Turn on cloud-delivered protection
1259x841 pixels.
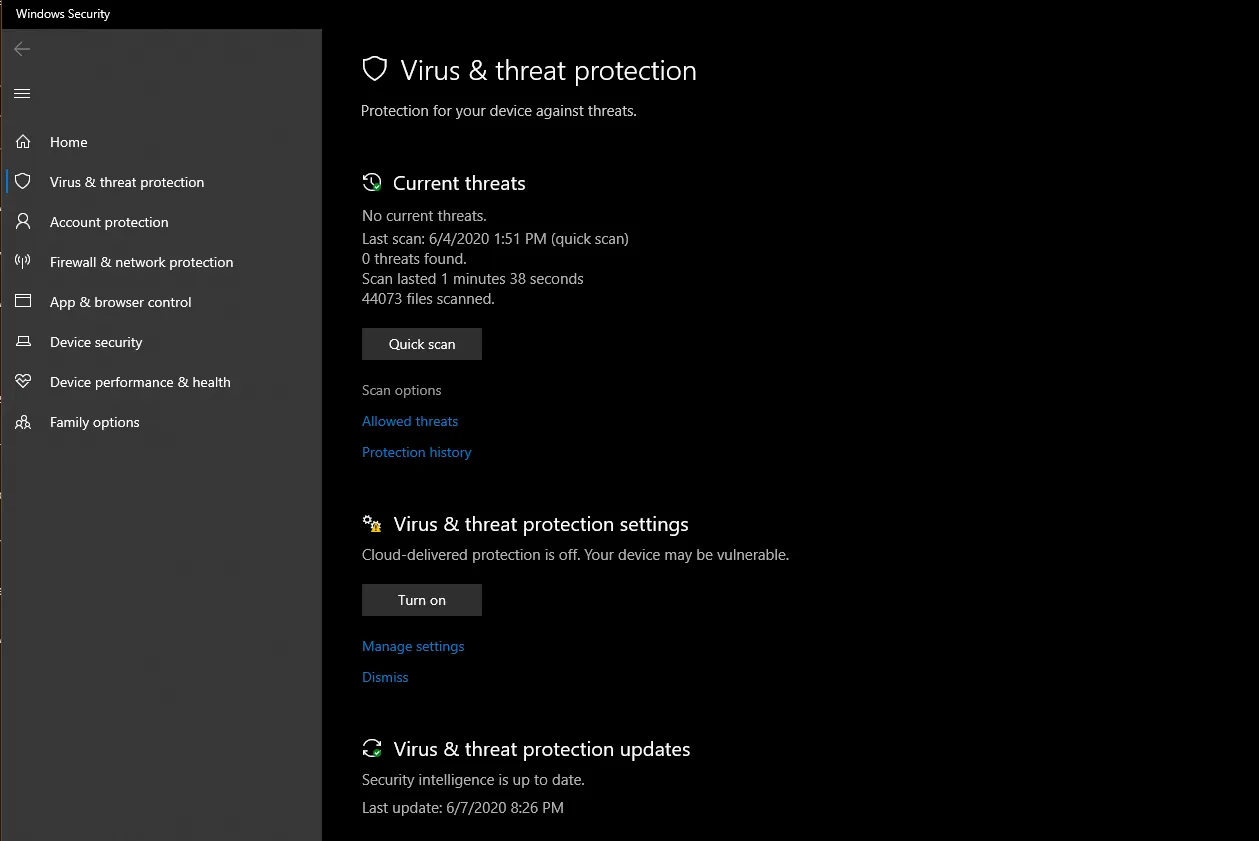point(421,600)
